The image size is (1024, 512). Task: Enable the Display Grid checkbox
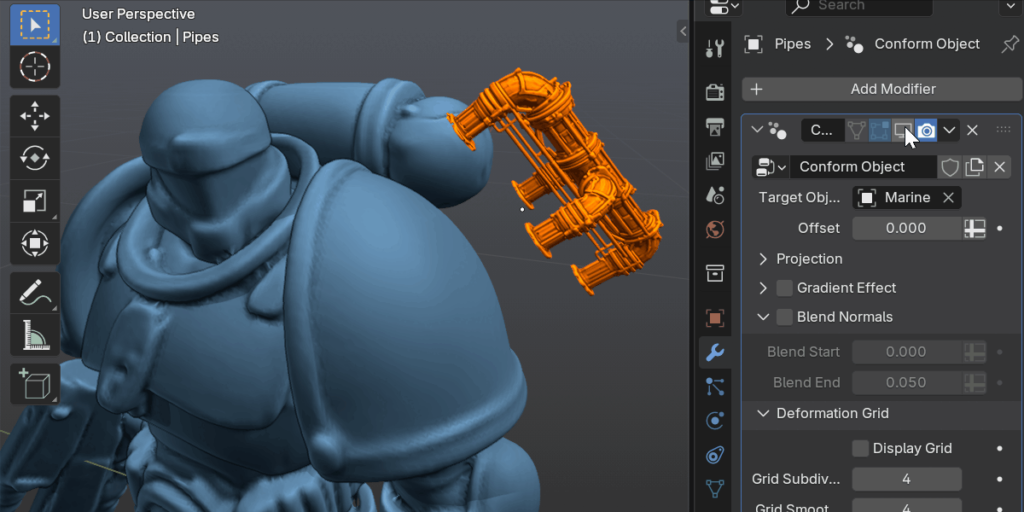pos(860,448)
